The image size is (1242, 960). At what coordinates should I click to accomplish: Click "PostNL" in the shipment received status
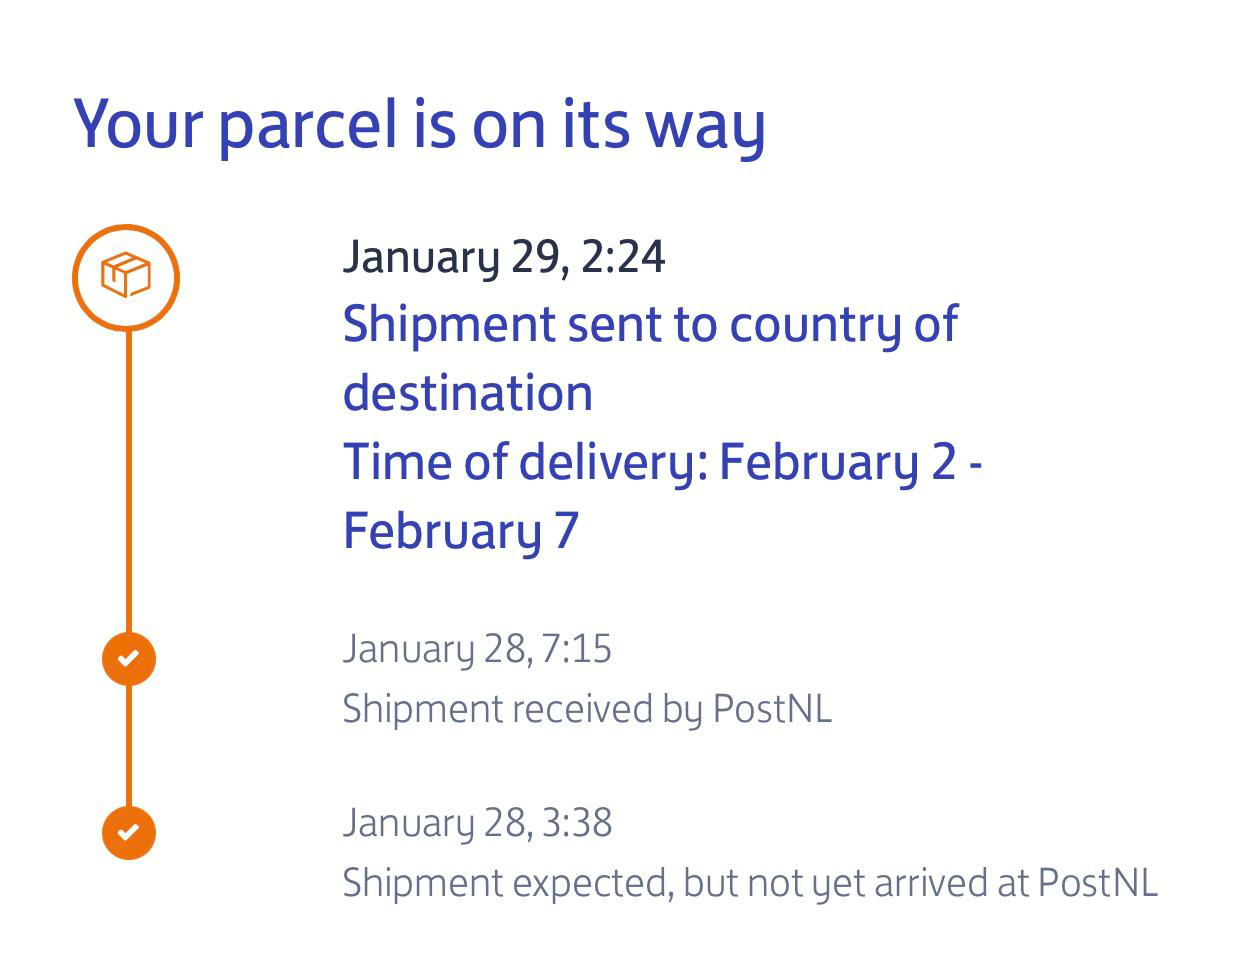click(771, 709)
